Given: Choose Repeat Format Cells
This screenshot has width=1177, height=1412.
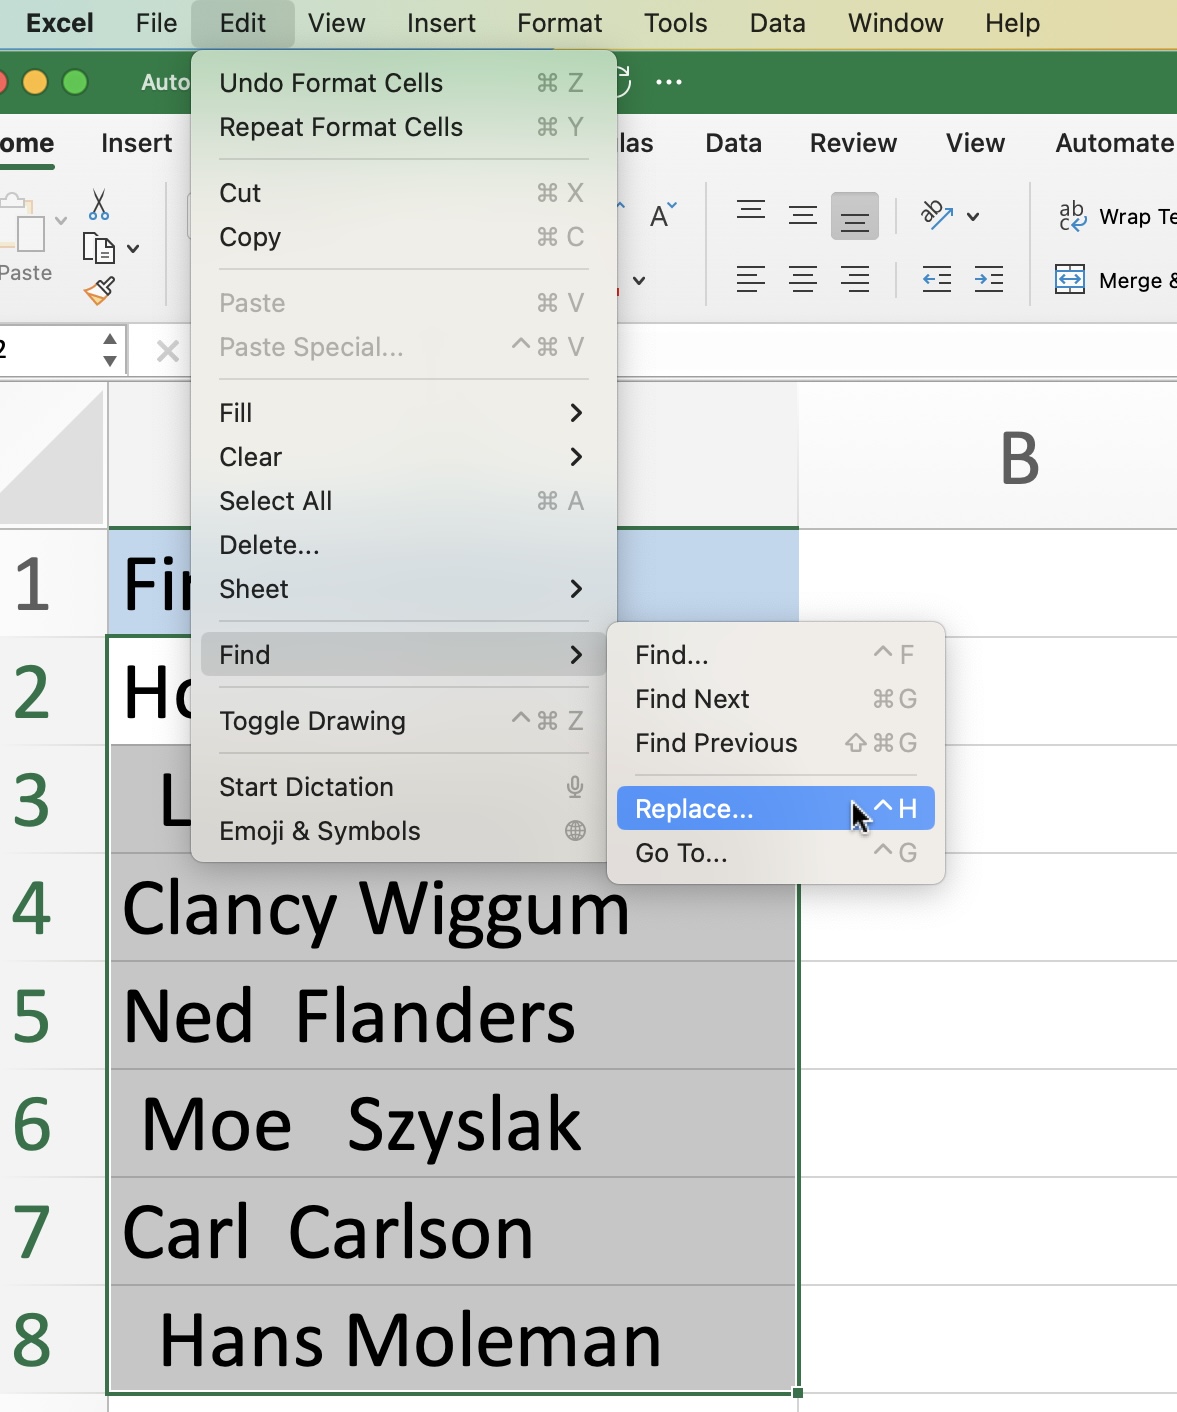Looking at the screenshot, I should (403, 127).
